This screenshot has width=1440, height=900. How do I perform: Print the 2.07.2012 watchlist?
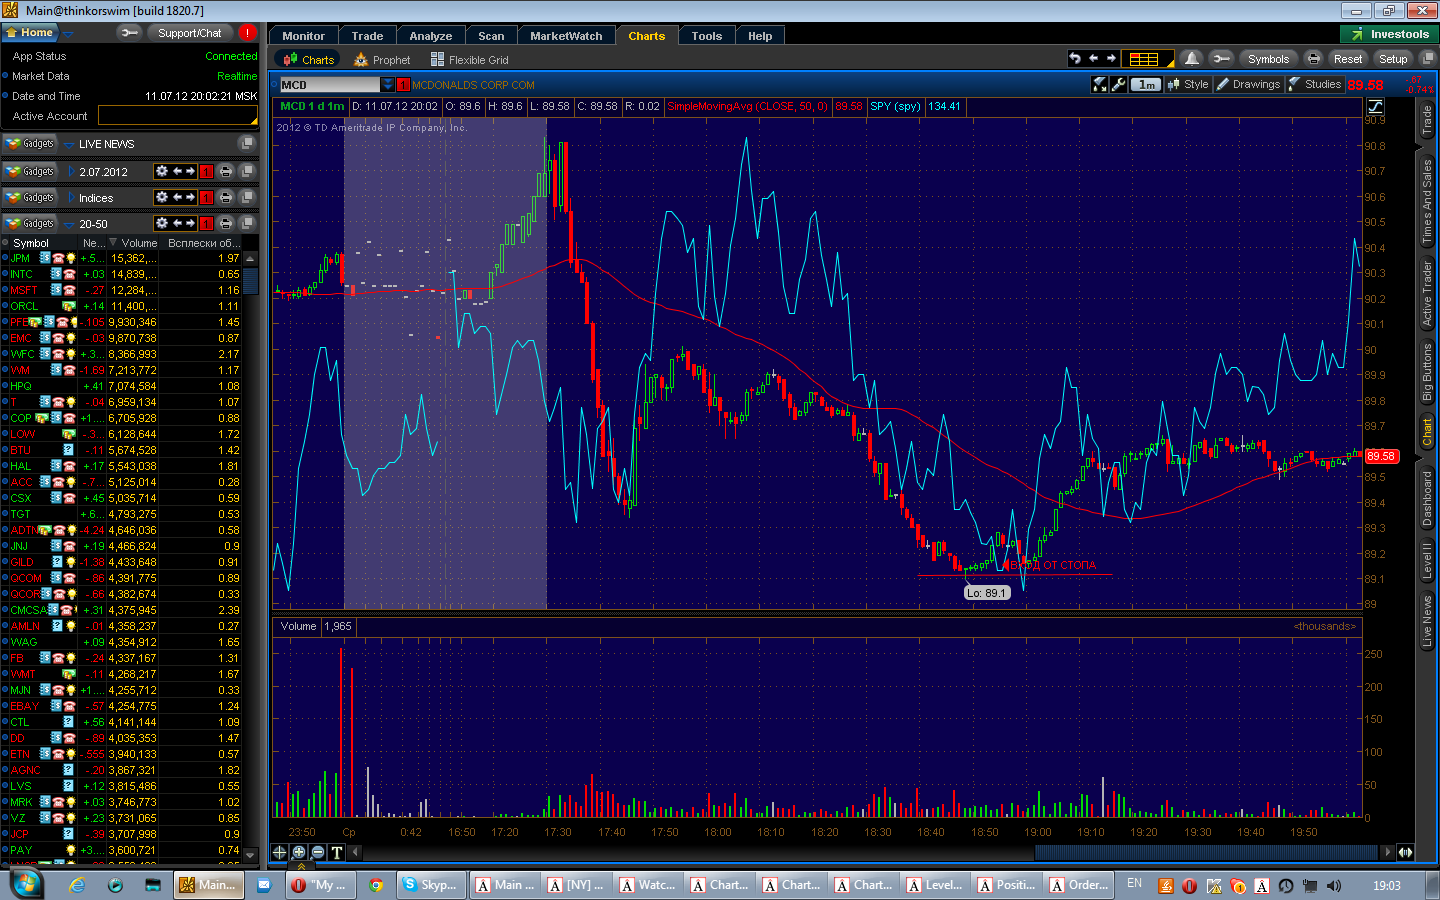(x=226, y=171)
